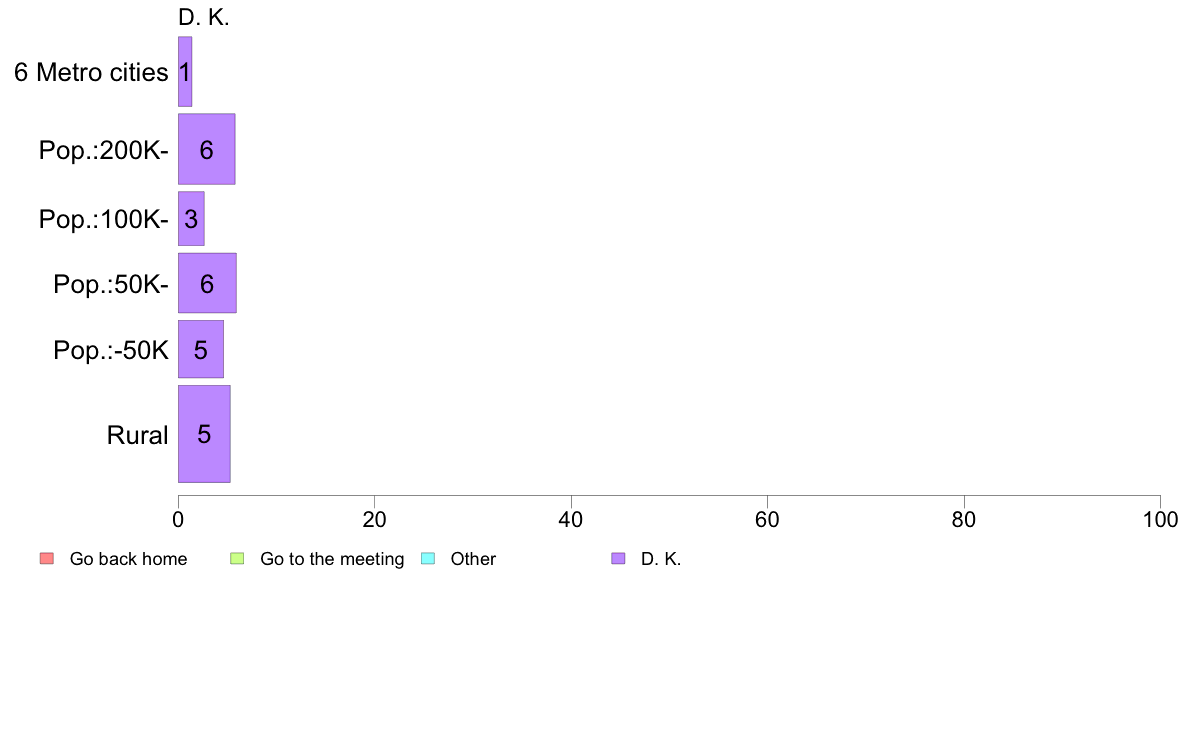Screen dimensions: 1188x736
Task: Click the 6 Metro cities bar
Action: point(185,71)
